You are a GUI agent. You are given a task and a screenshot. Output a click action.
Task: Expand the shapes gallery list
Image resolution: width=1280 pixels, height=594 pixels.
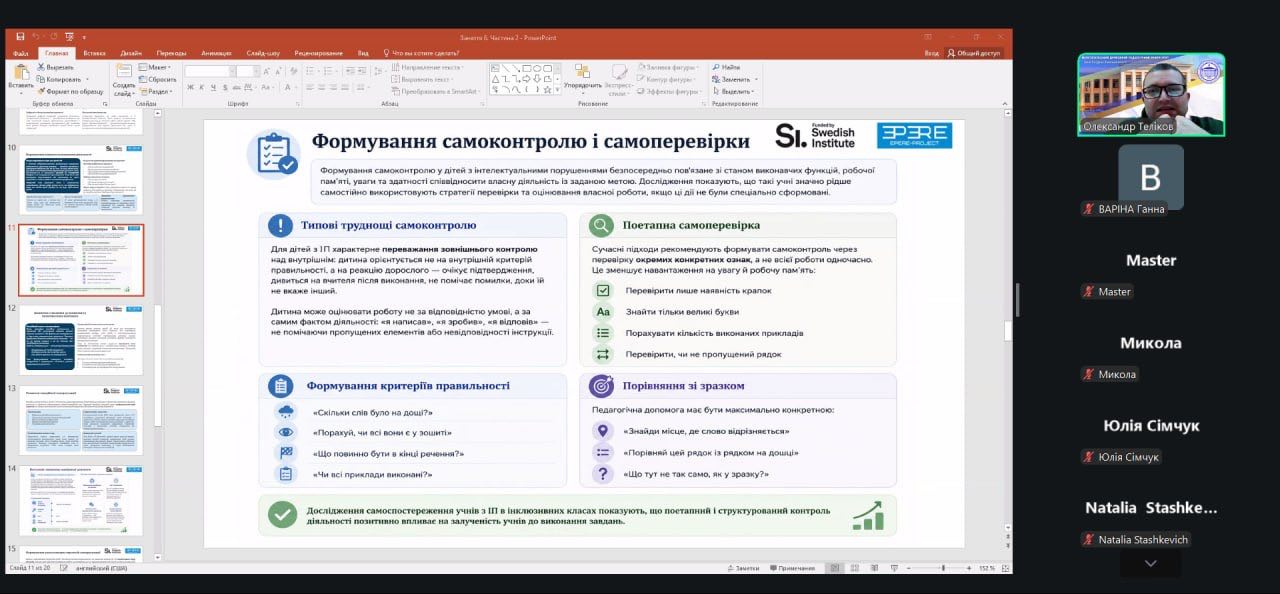pyautogui.click(x=555, y=91)
